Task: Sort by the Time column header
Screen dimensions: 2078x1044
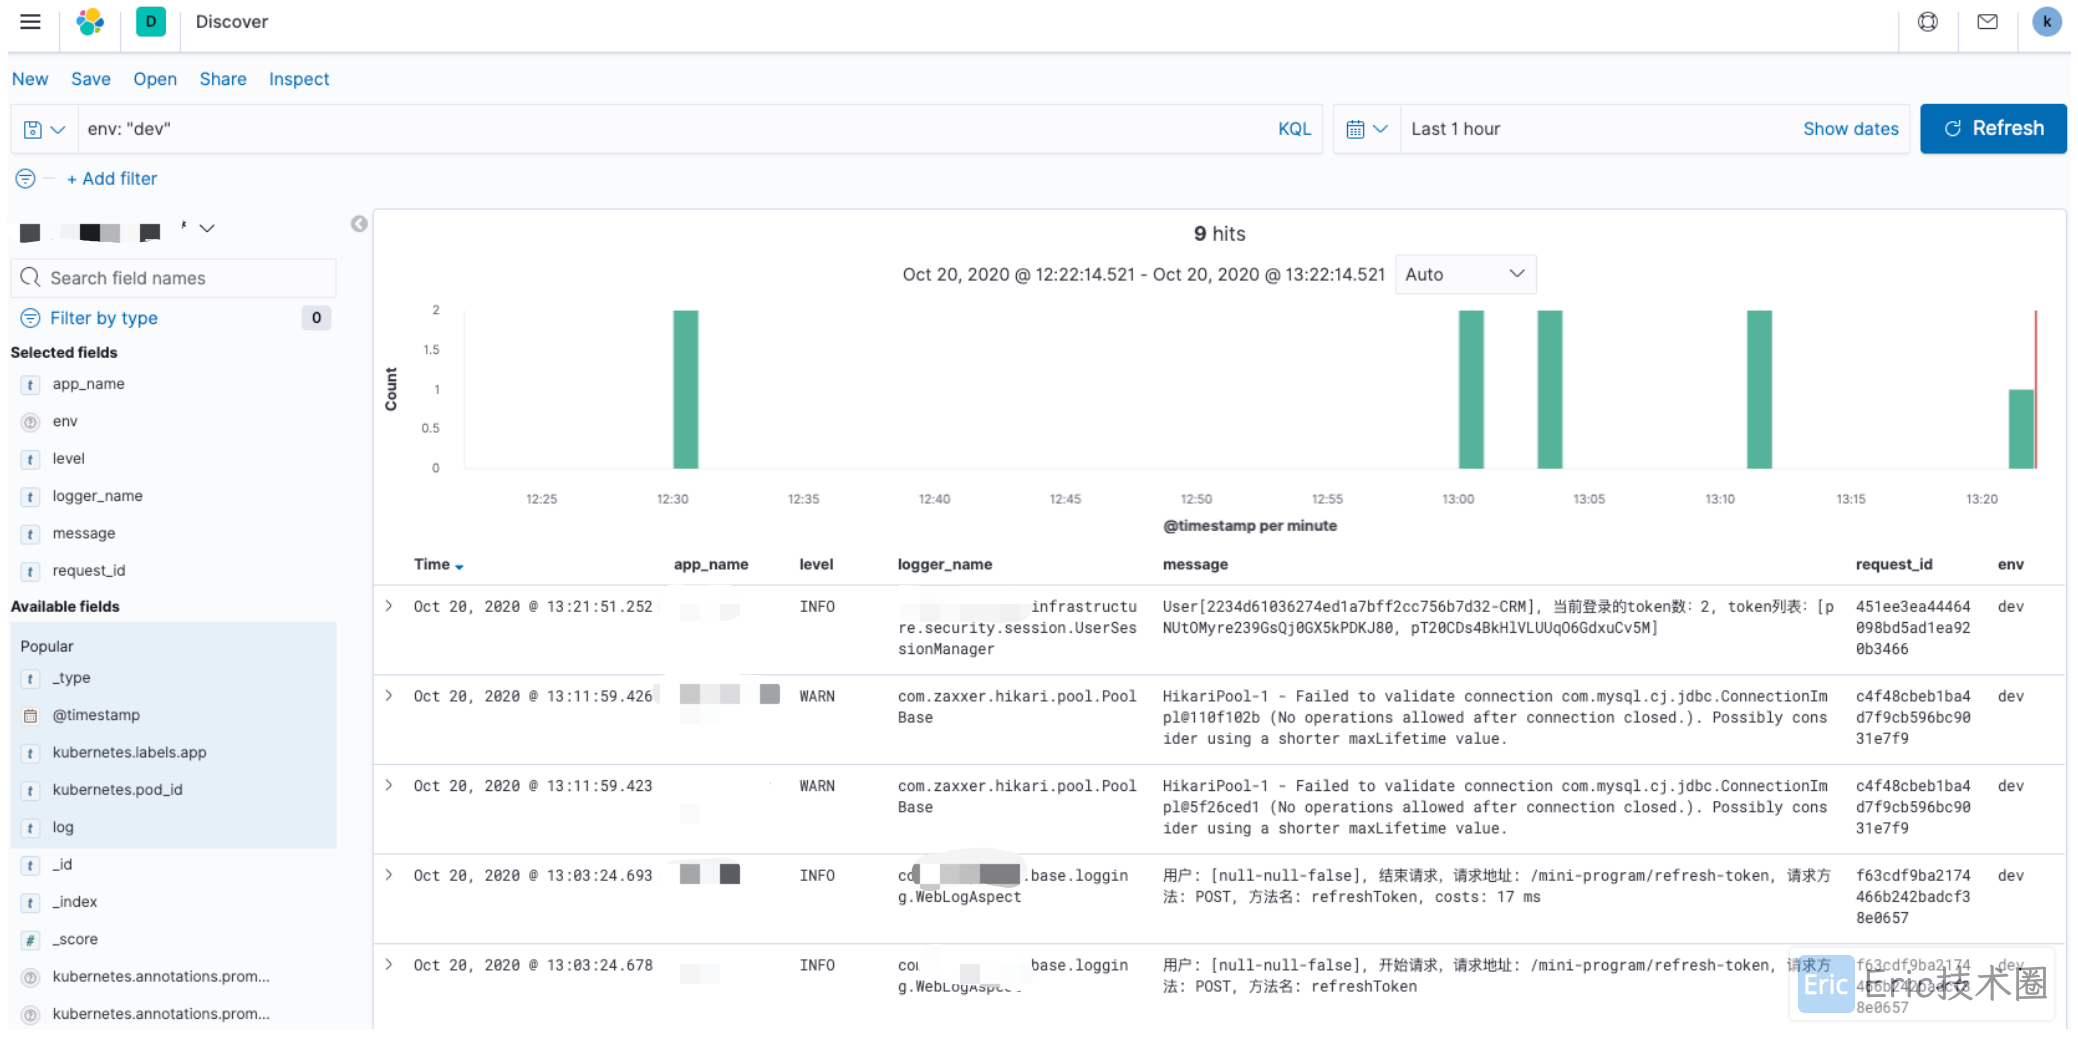Action: pos(438,565)
